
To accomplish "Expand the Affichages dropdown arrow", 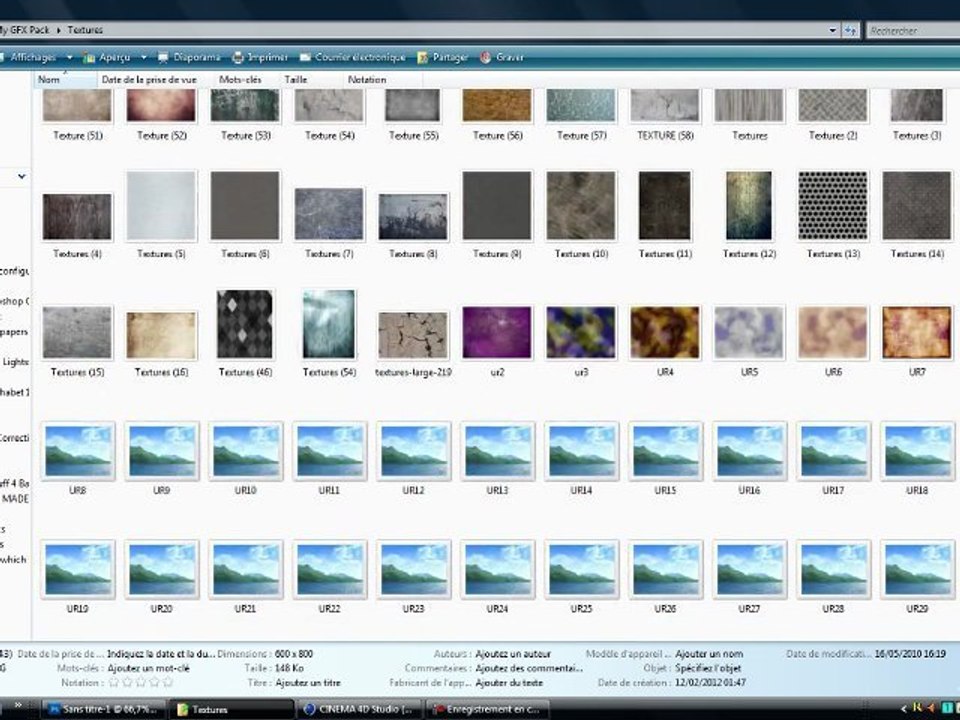I will point(69,57).
